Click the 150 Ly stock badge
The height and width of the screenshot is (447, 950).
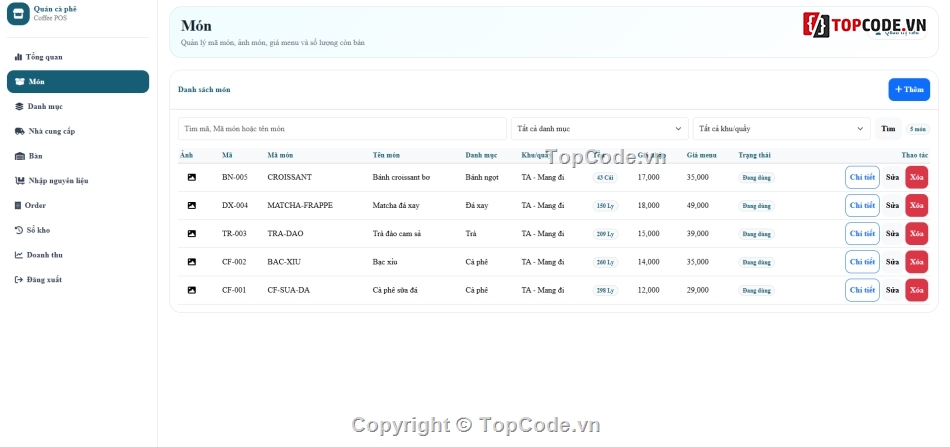[605, 206]
